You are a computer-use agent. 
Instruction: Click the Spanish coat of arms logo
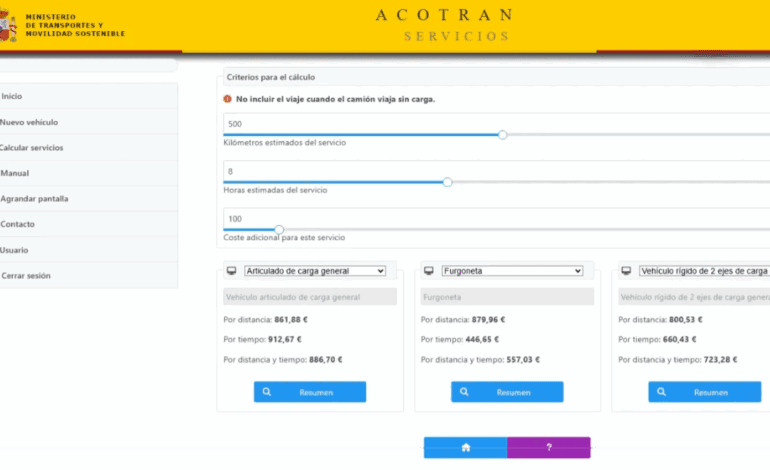8,26
